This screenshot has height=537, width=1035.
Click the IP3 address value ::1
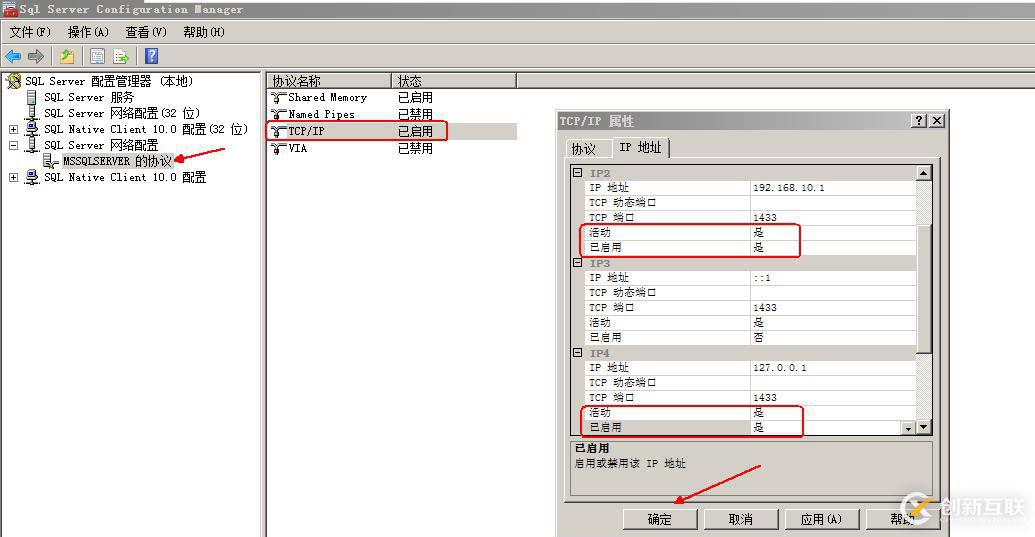762,278
